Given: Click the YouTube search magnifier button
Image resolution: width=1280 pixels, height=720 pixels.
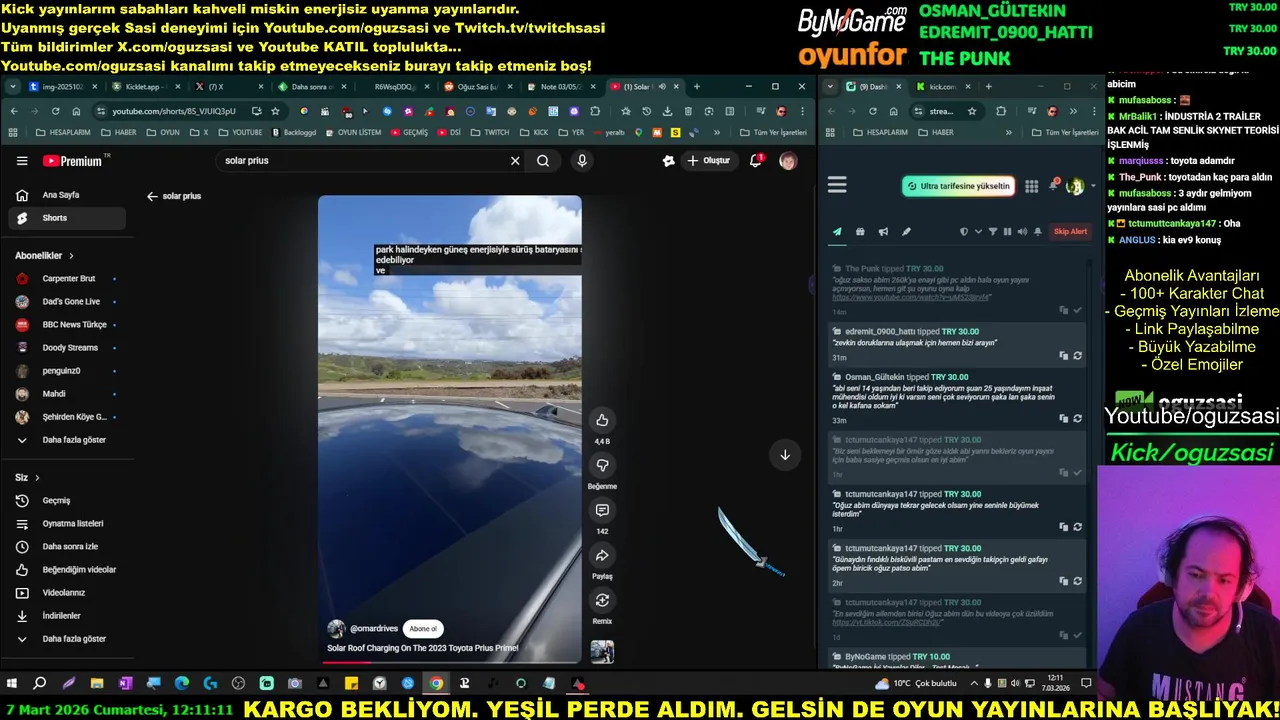Looking at the screenshot, I should pos(543,161).
